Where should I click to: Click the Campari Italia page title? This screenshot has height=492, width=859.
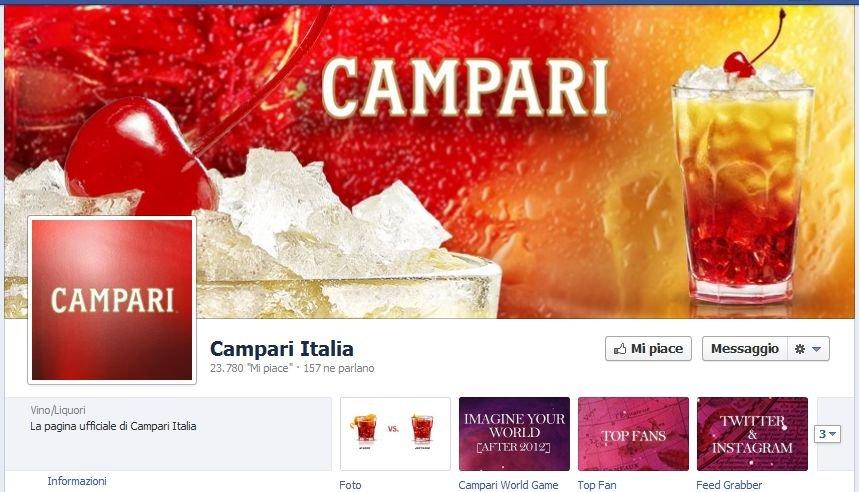point(282,348)
